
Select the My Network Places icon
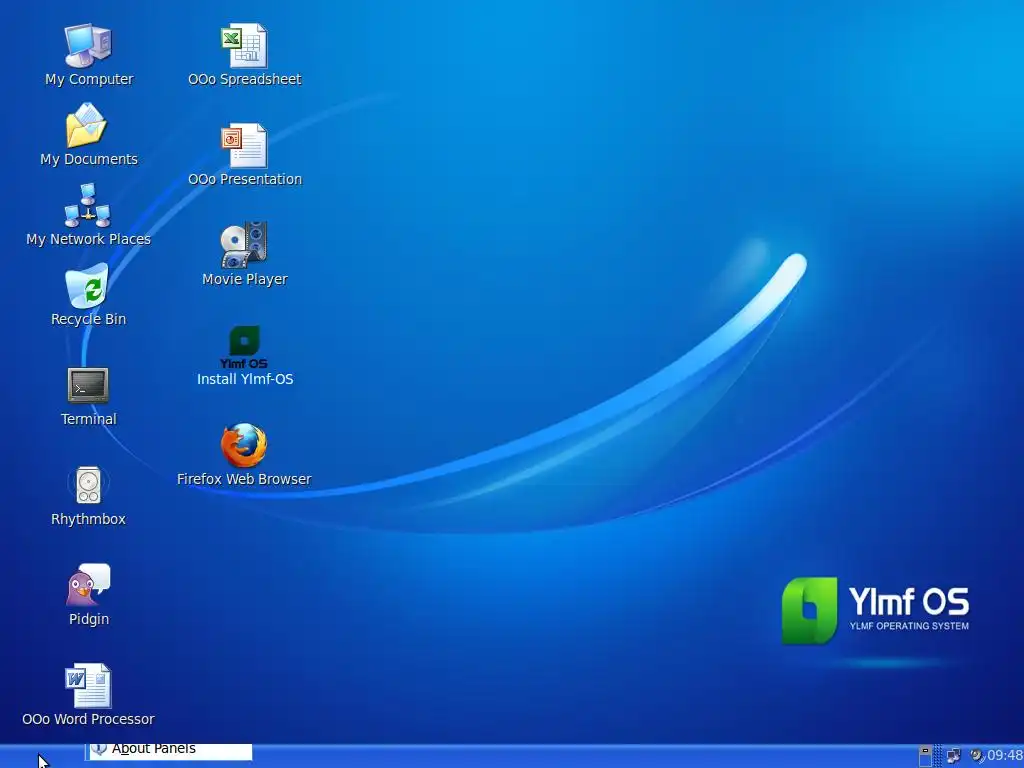pyautogui.click(x=88, y=205)
